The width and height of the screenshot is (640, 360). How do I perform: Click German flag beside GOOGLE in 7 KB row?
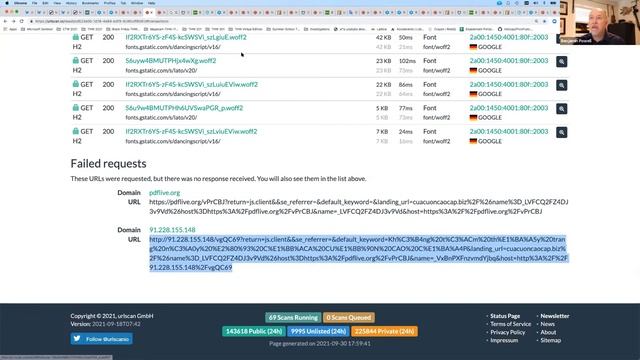click(473, 141)
